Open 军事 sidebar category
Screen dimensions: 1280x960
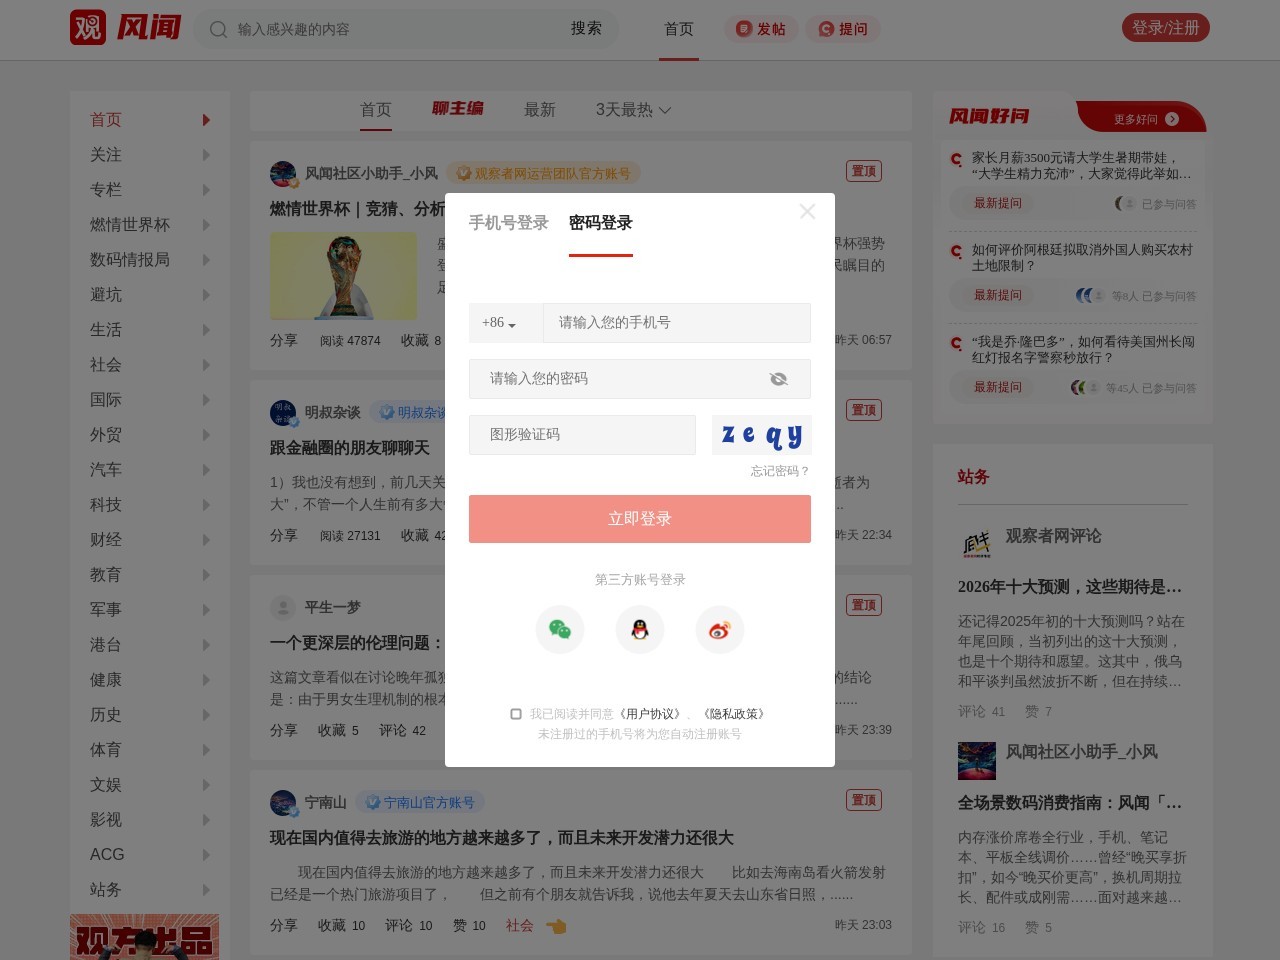(106, 610)
